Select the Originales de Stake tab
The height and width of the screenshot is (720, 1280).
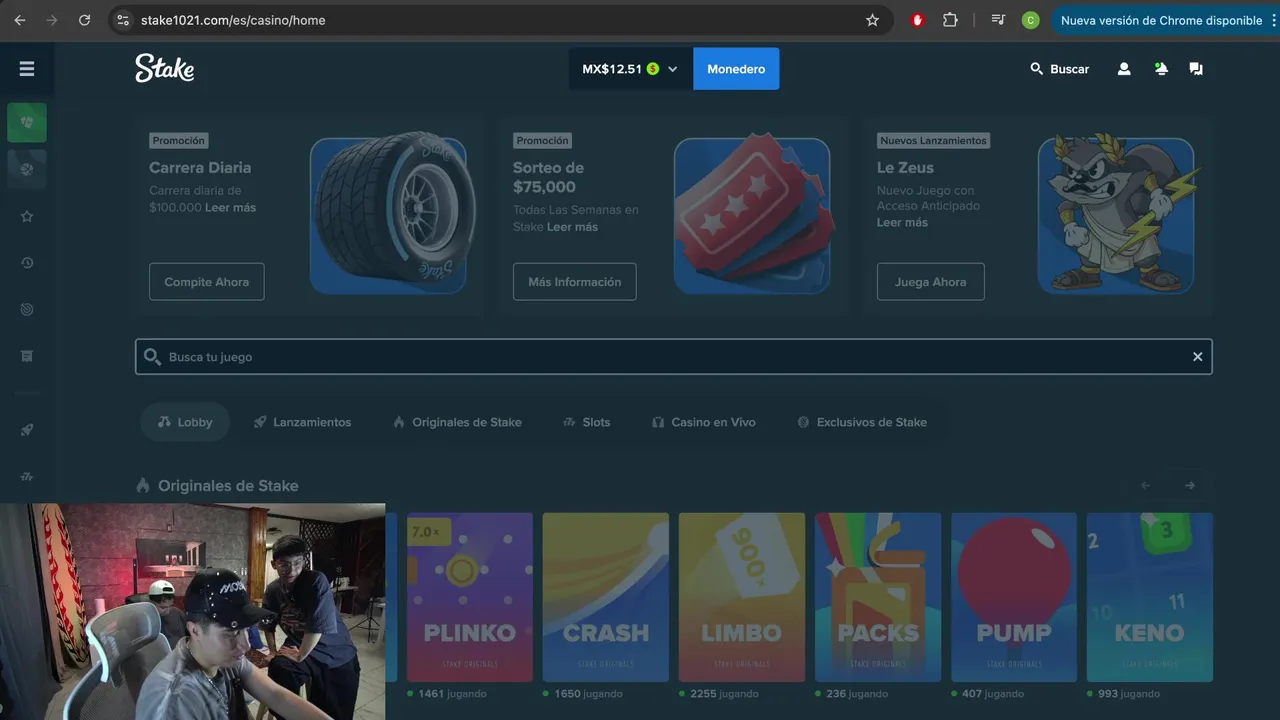[457, 422]
